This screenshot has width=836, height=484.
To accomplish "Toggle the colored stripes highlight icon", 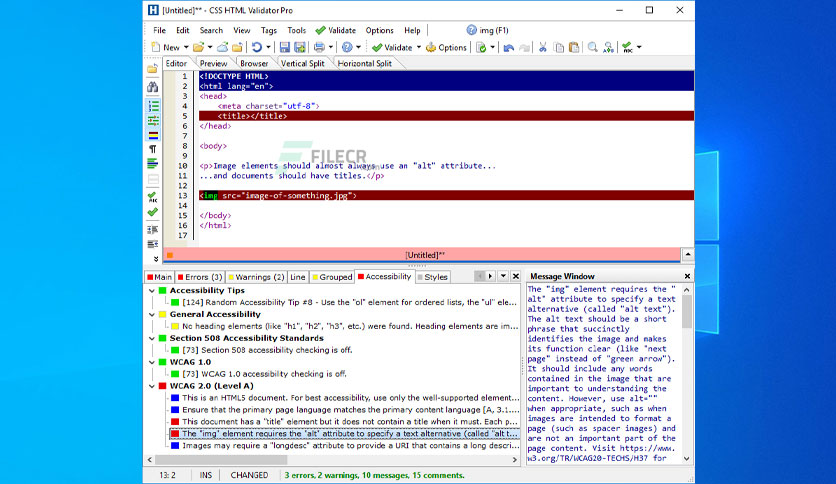I will (153, 135).
